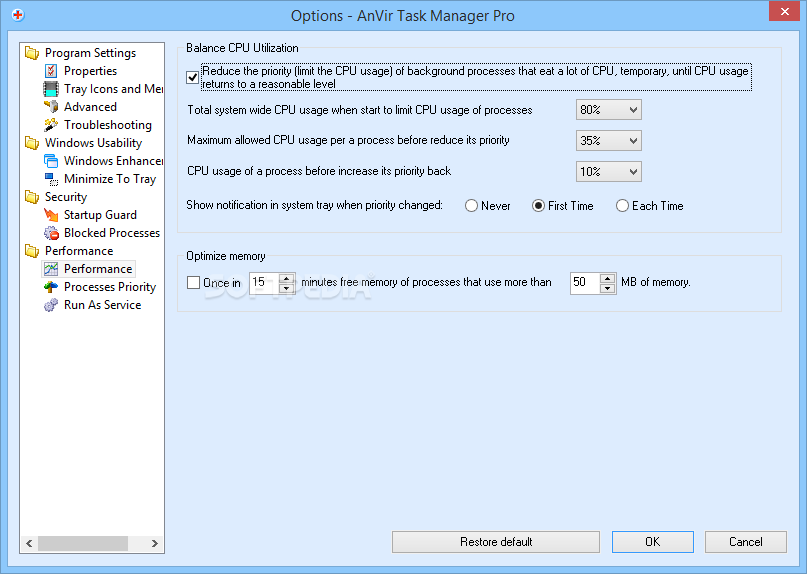Select Program Settings category label
Screen dimensions: 807x574
[91, 53]
